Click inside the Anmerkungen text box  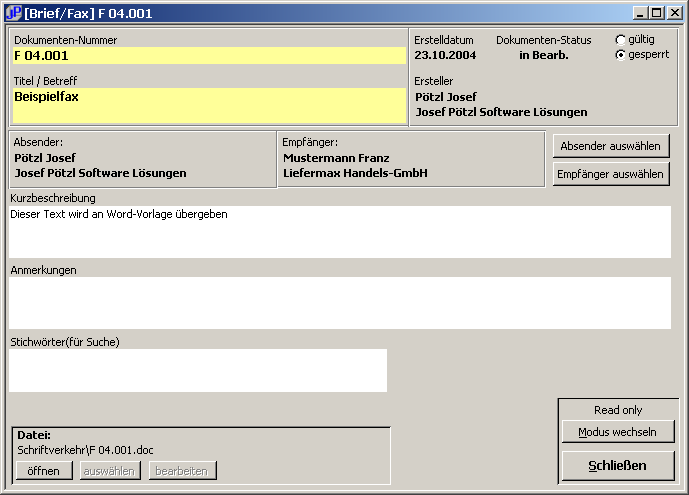pyautogui.click(x=340, y=302)
